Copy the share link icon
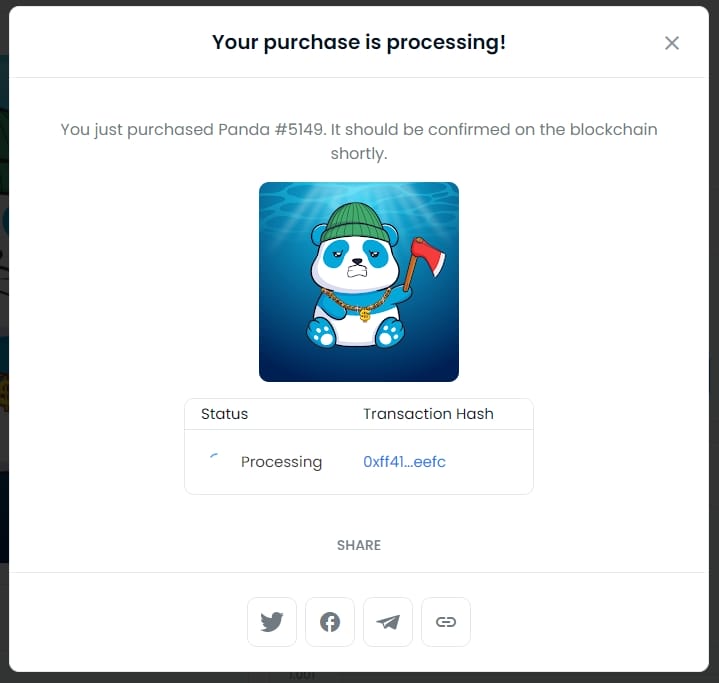 point(446,622)
